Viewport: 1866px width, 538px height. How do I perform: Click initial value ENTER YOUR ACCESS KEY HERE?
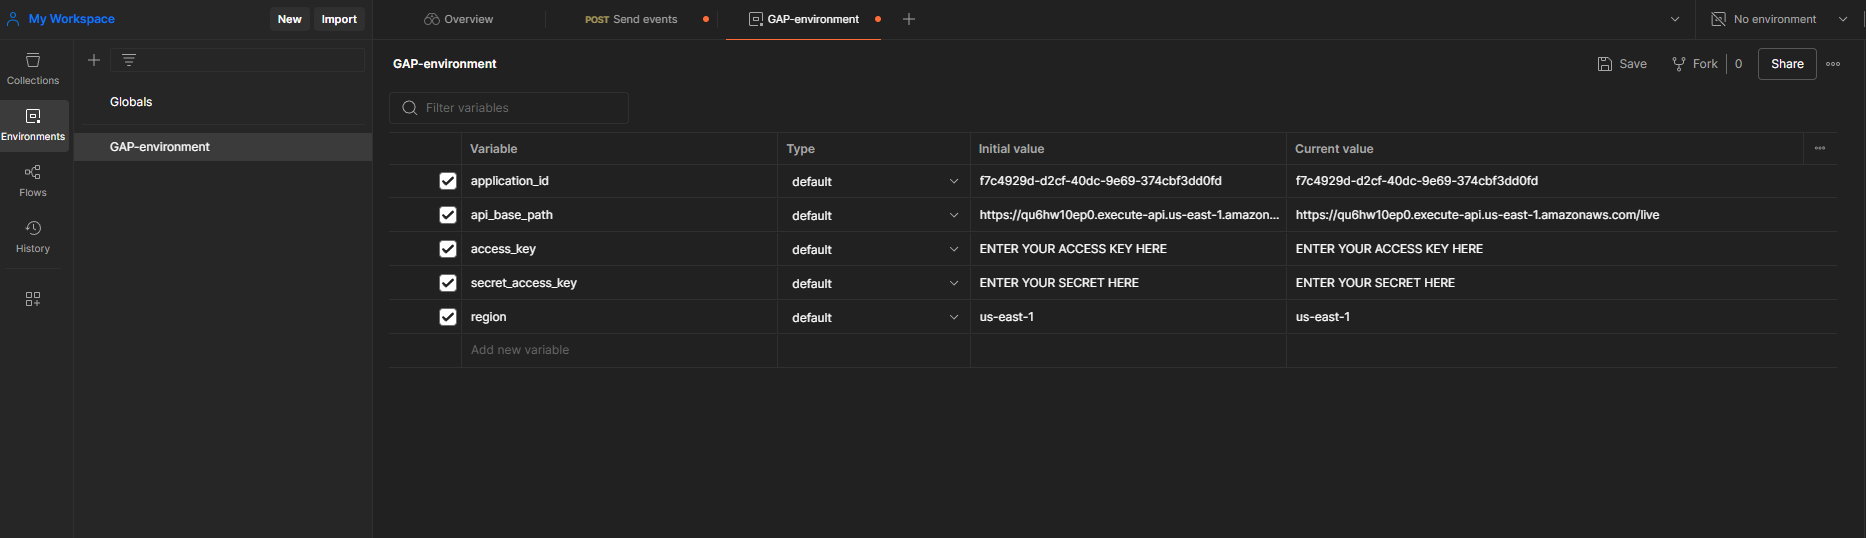1073,249
